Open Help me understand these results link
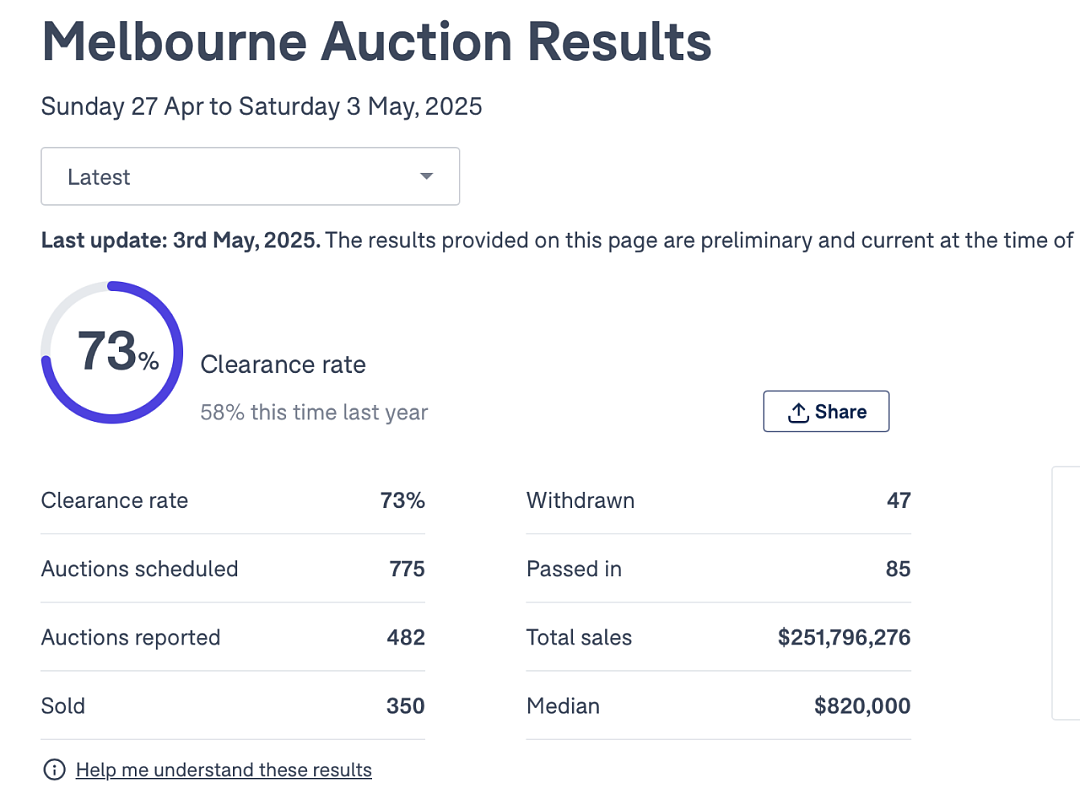Image resolution: width=1080 pixels, height=794 pixels. 224,769
